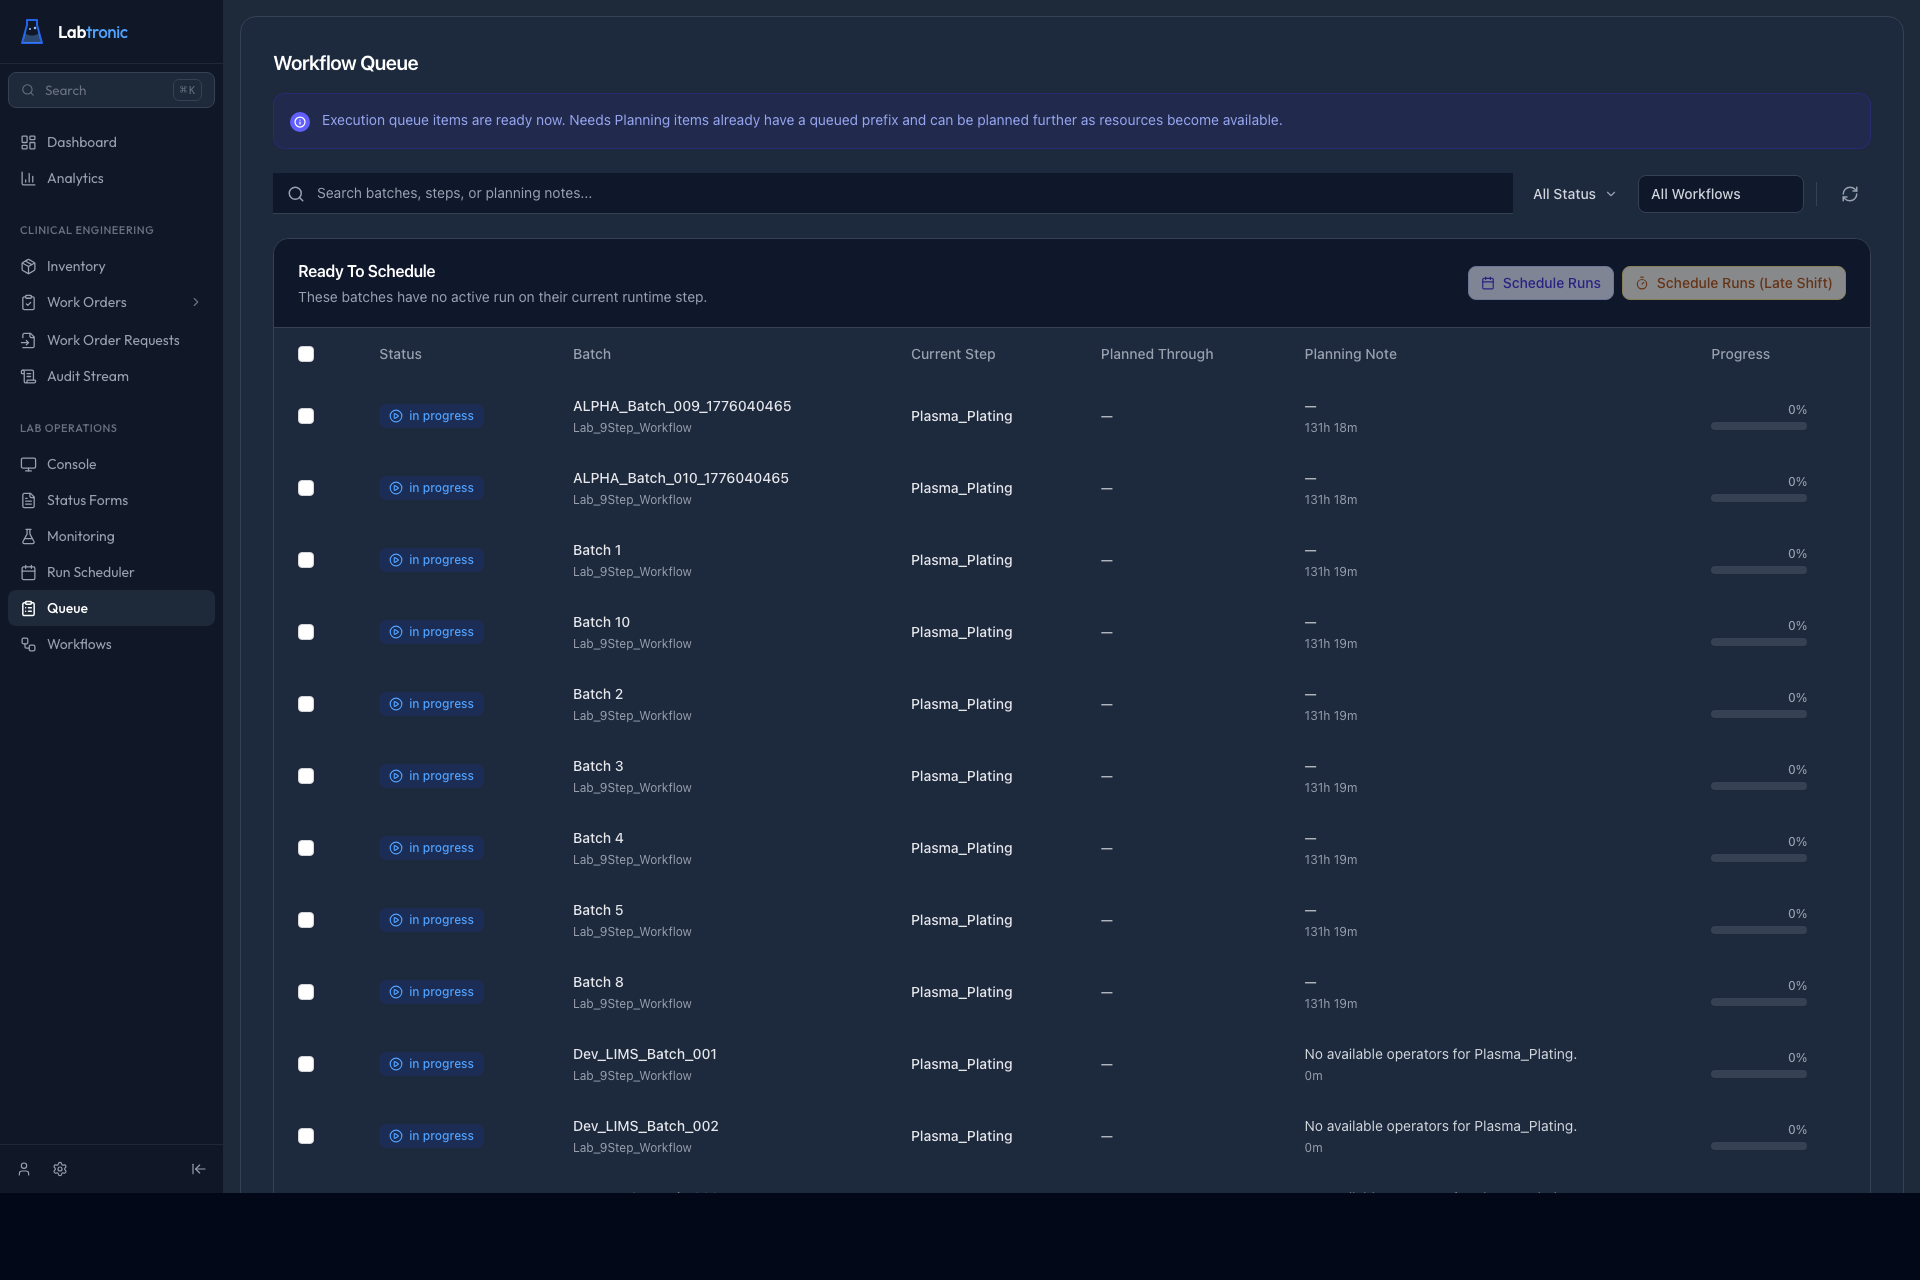Expand the Work Orders sidebar item
The width and height of the screenshot is (1920, 1280).
coord(196,302)
